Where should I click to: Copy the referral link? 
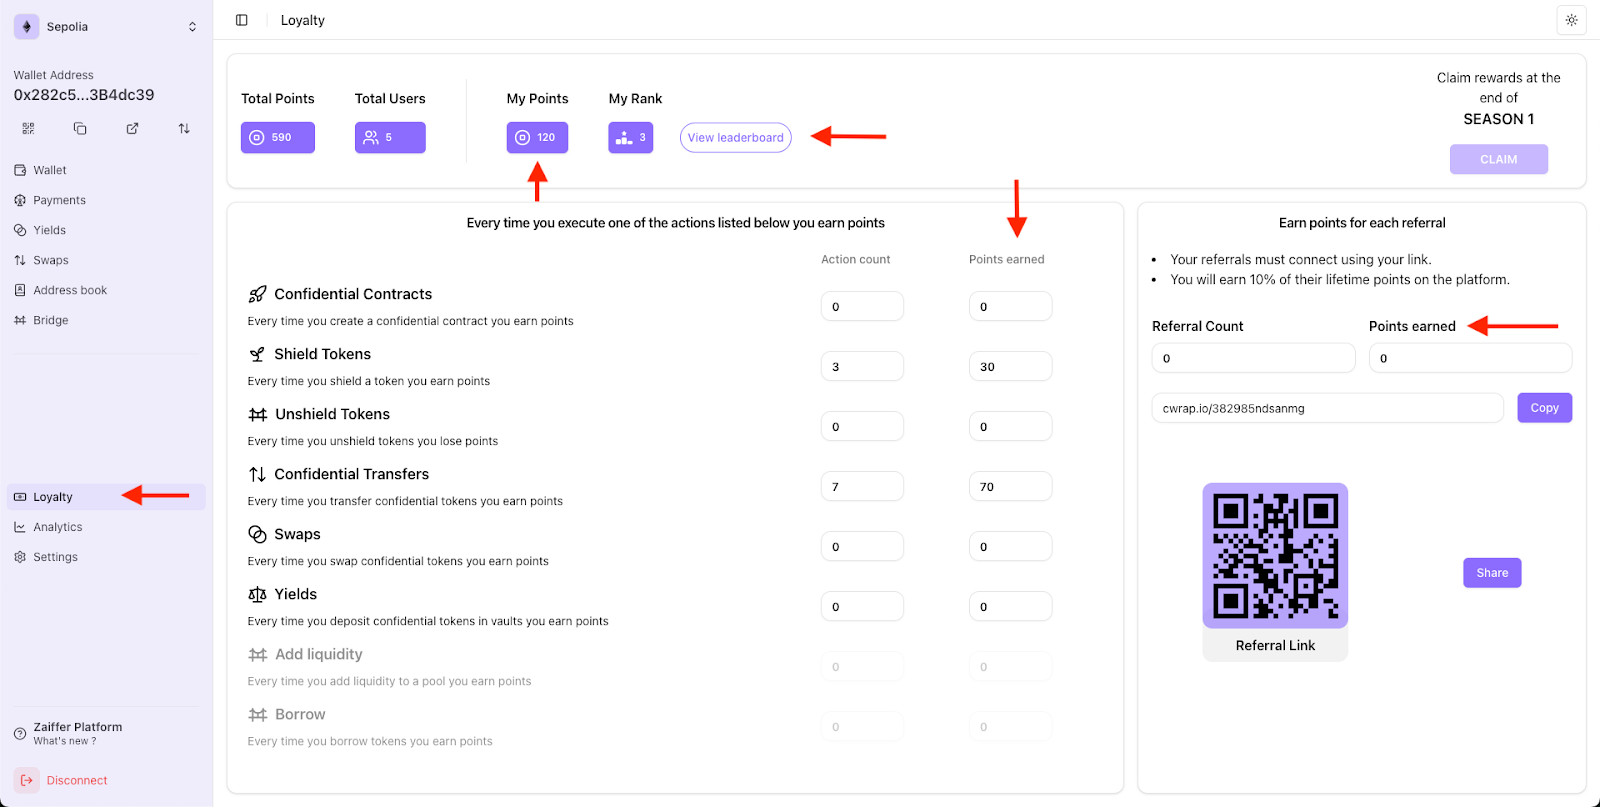click(1545, 408)
